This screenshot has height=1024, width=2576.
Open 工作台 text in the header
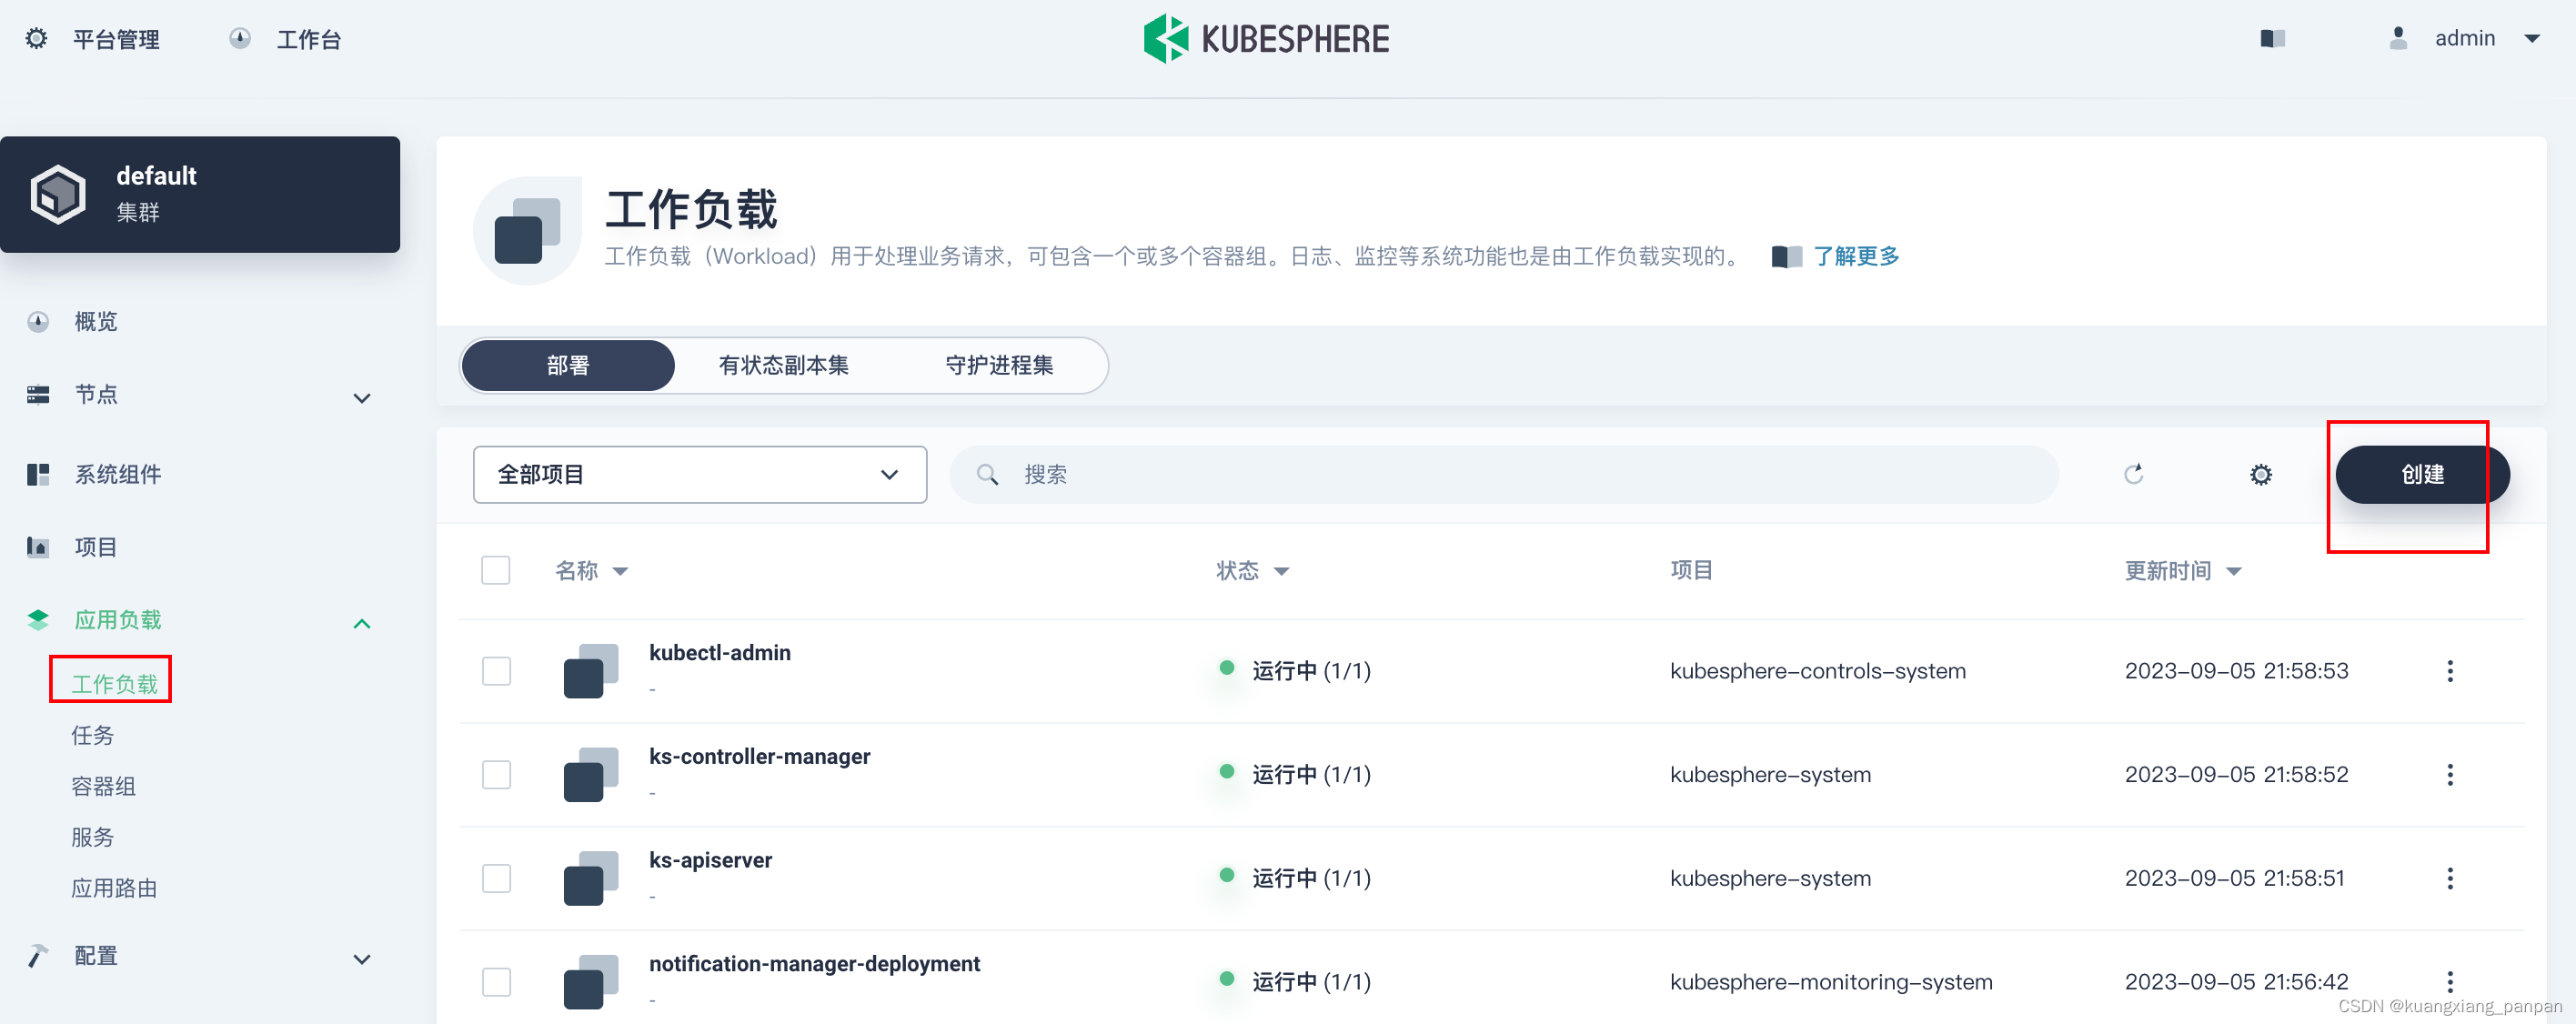(x=309, y=39)
